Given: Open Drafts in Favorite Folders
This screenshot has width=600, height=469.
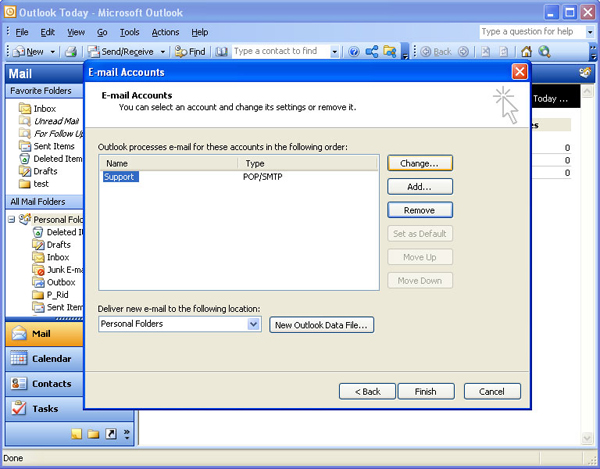Looking at the screenshot, I should (38, 171).
